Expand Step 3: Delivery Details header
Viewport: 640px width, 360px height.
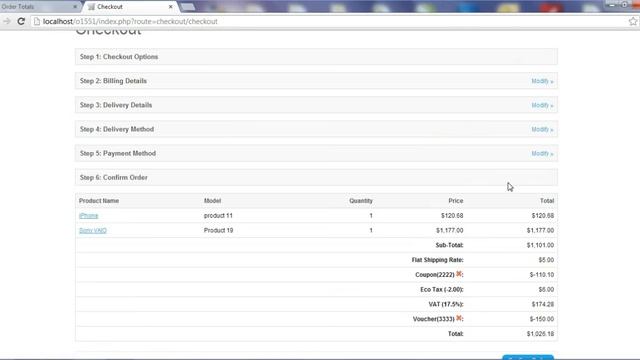click(316, 105)
